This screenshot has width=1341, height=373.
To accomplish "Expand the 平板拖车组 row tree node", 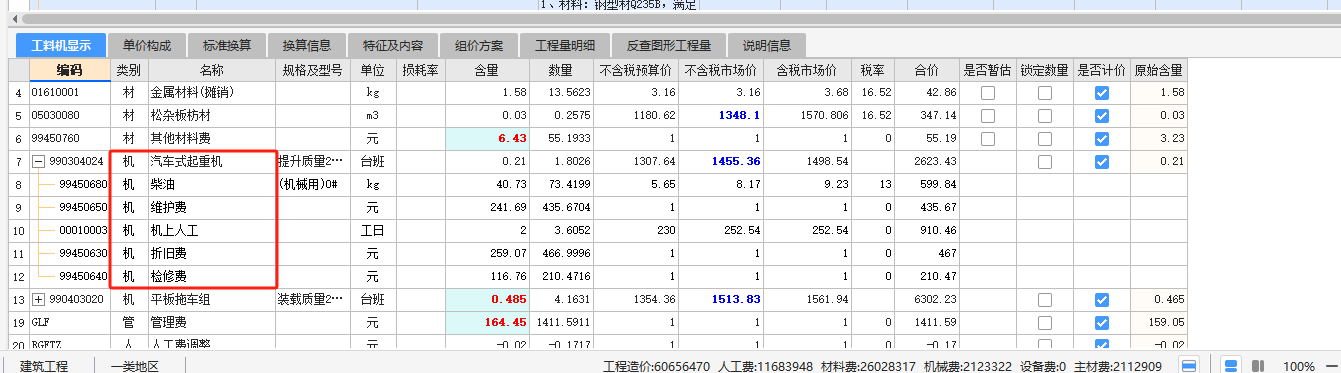I will pos(39,299).
